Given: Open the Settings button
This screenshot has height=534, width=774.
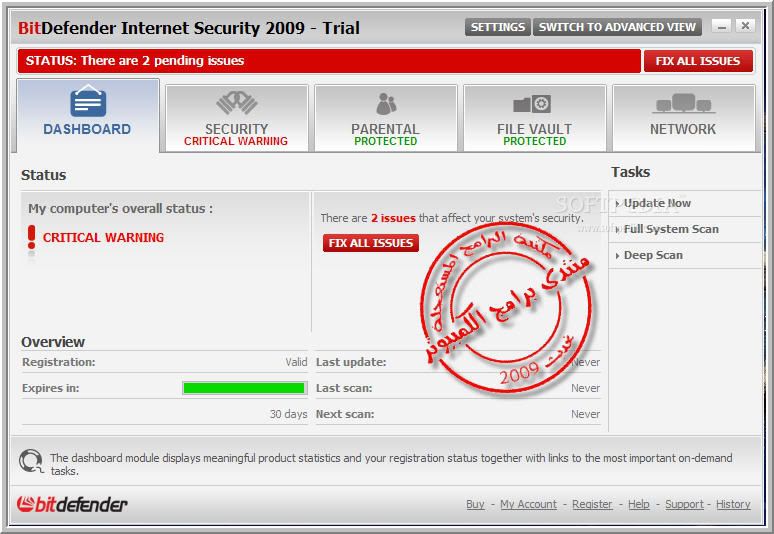Looking at the screenshot, I should (498, 27).
